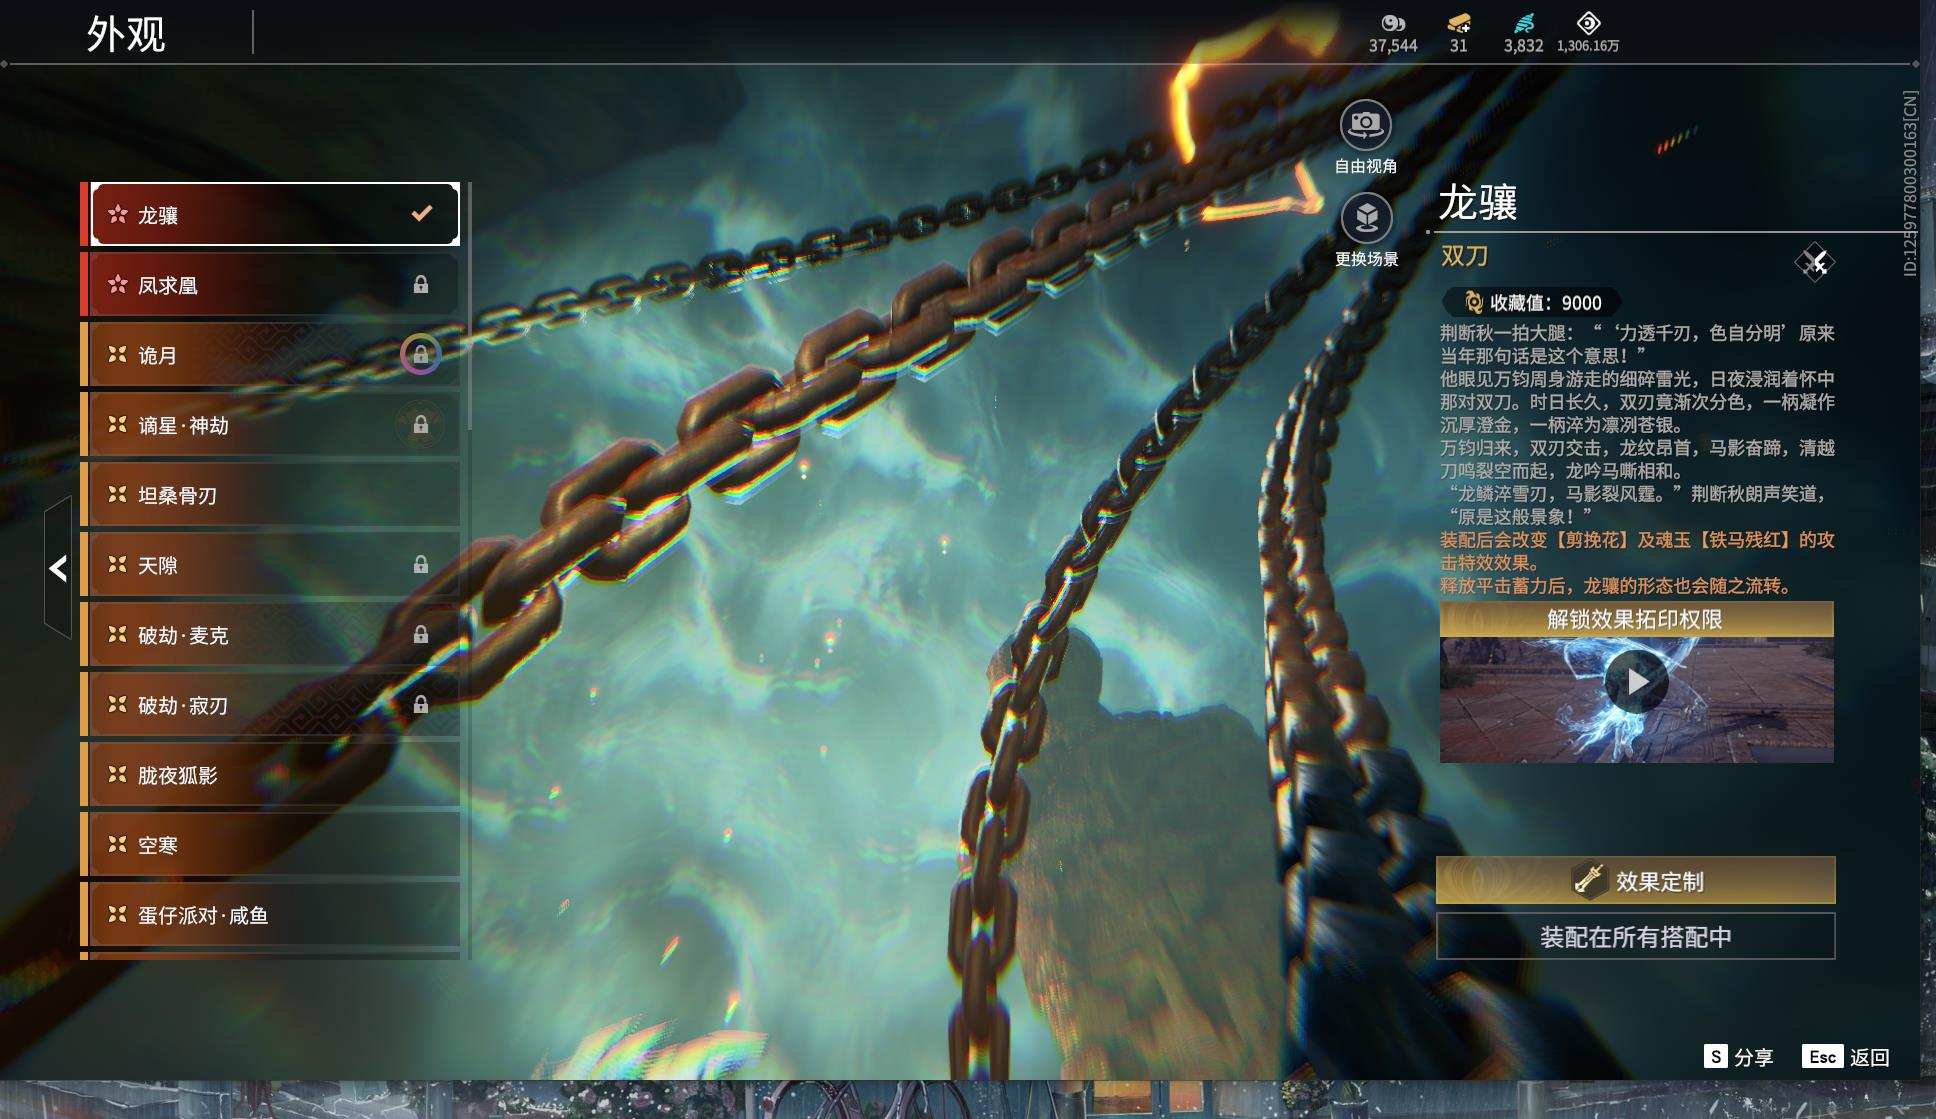Click the rarity icon beside 坦桑骨刃

(118, 494)
